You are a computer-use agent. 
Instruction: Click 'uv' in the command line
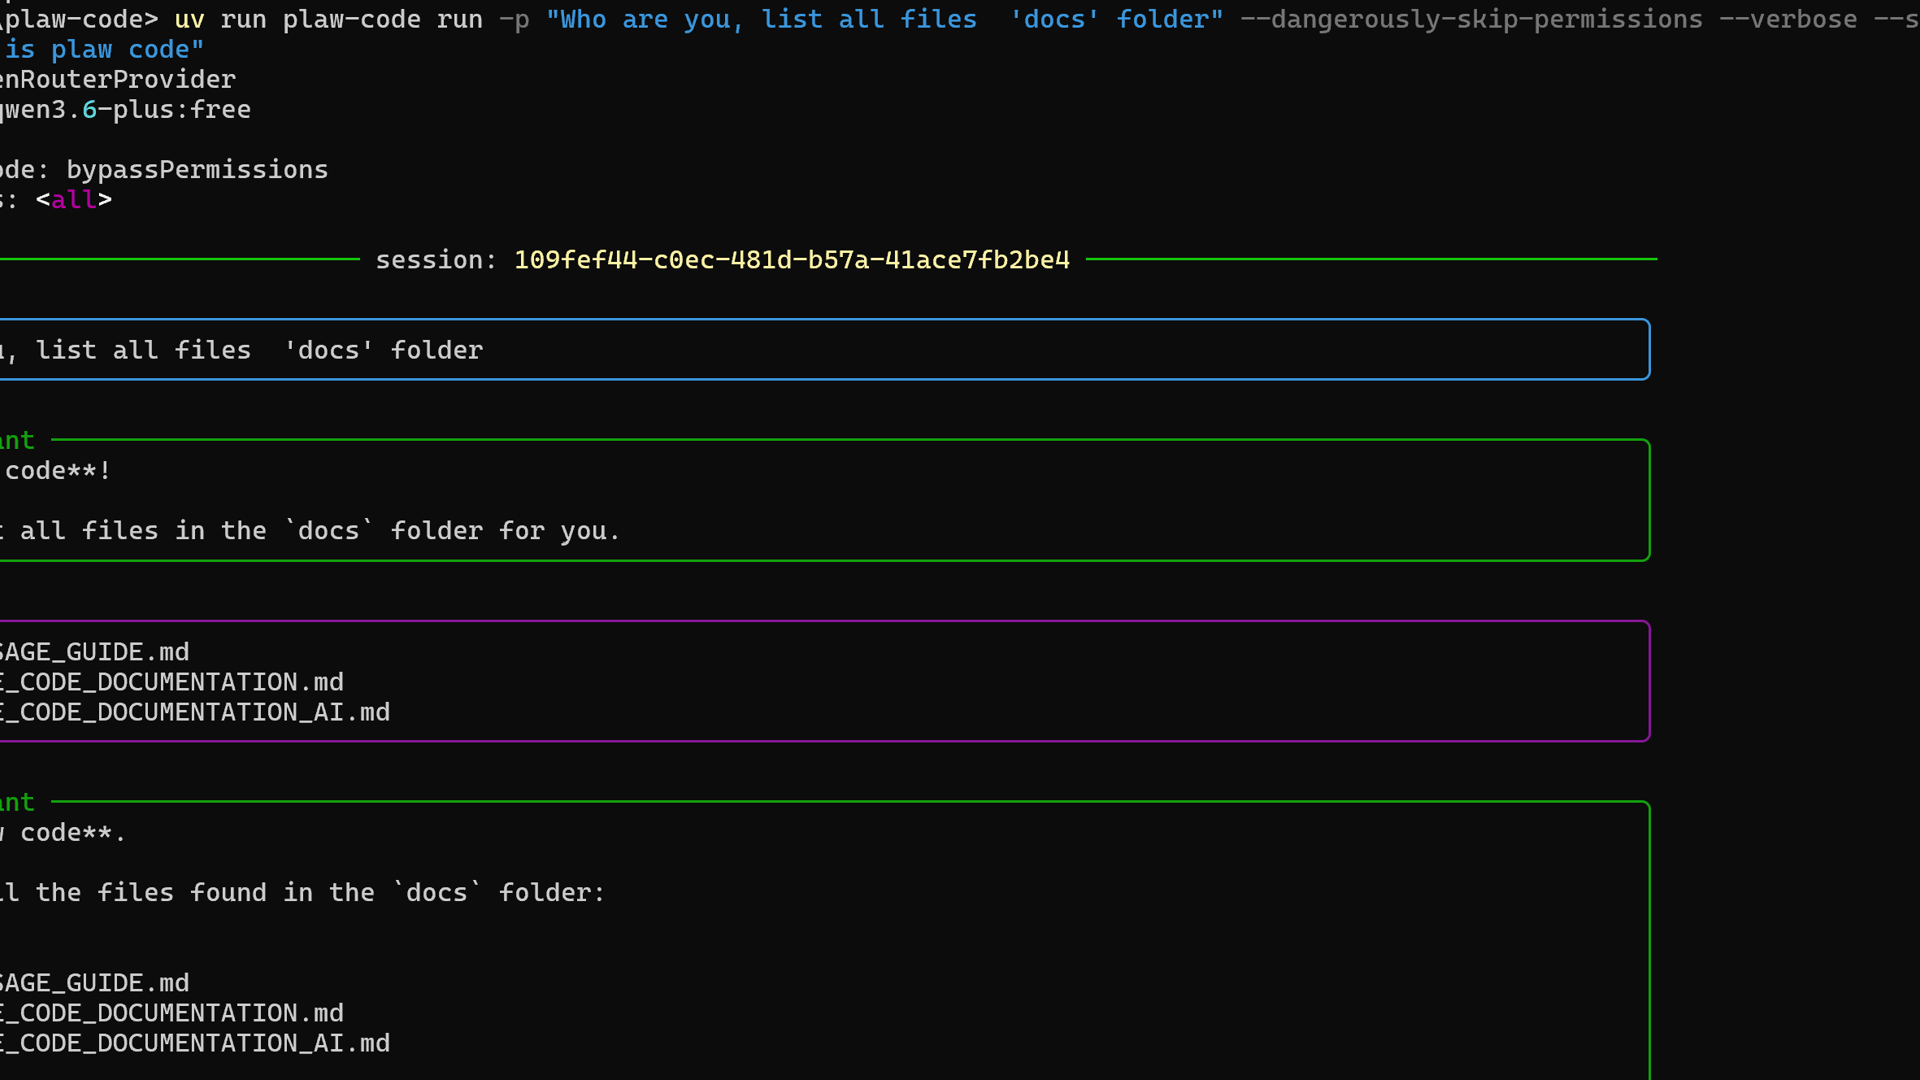pyautogui.click(x=189, y=20)
